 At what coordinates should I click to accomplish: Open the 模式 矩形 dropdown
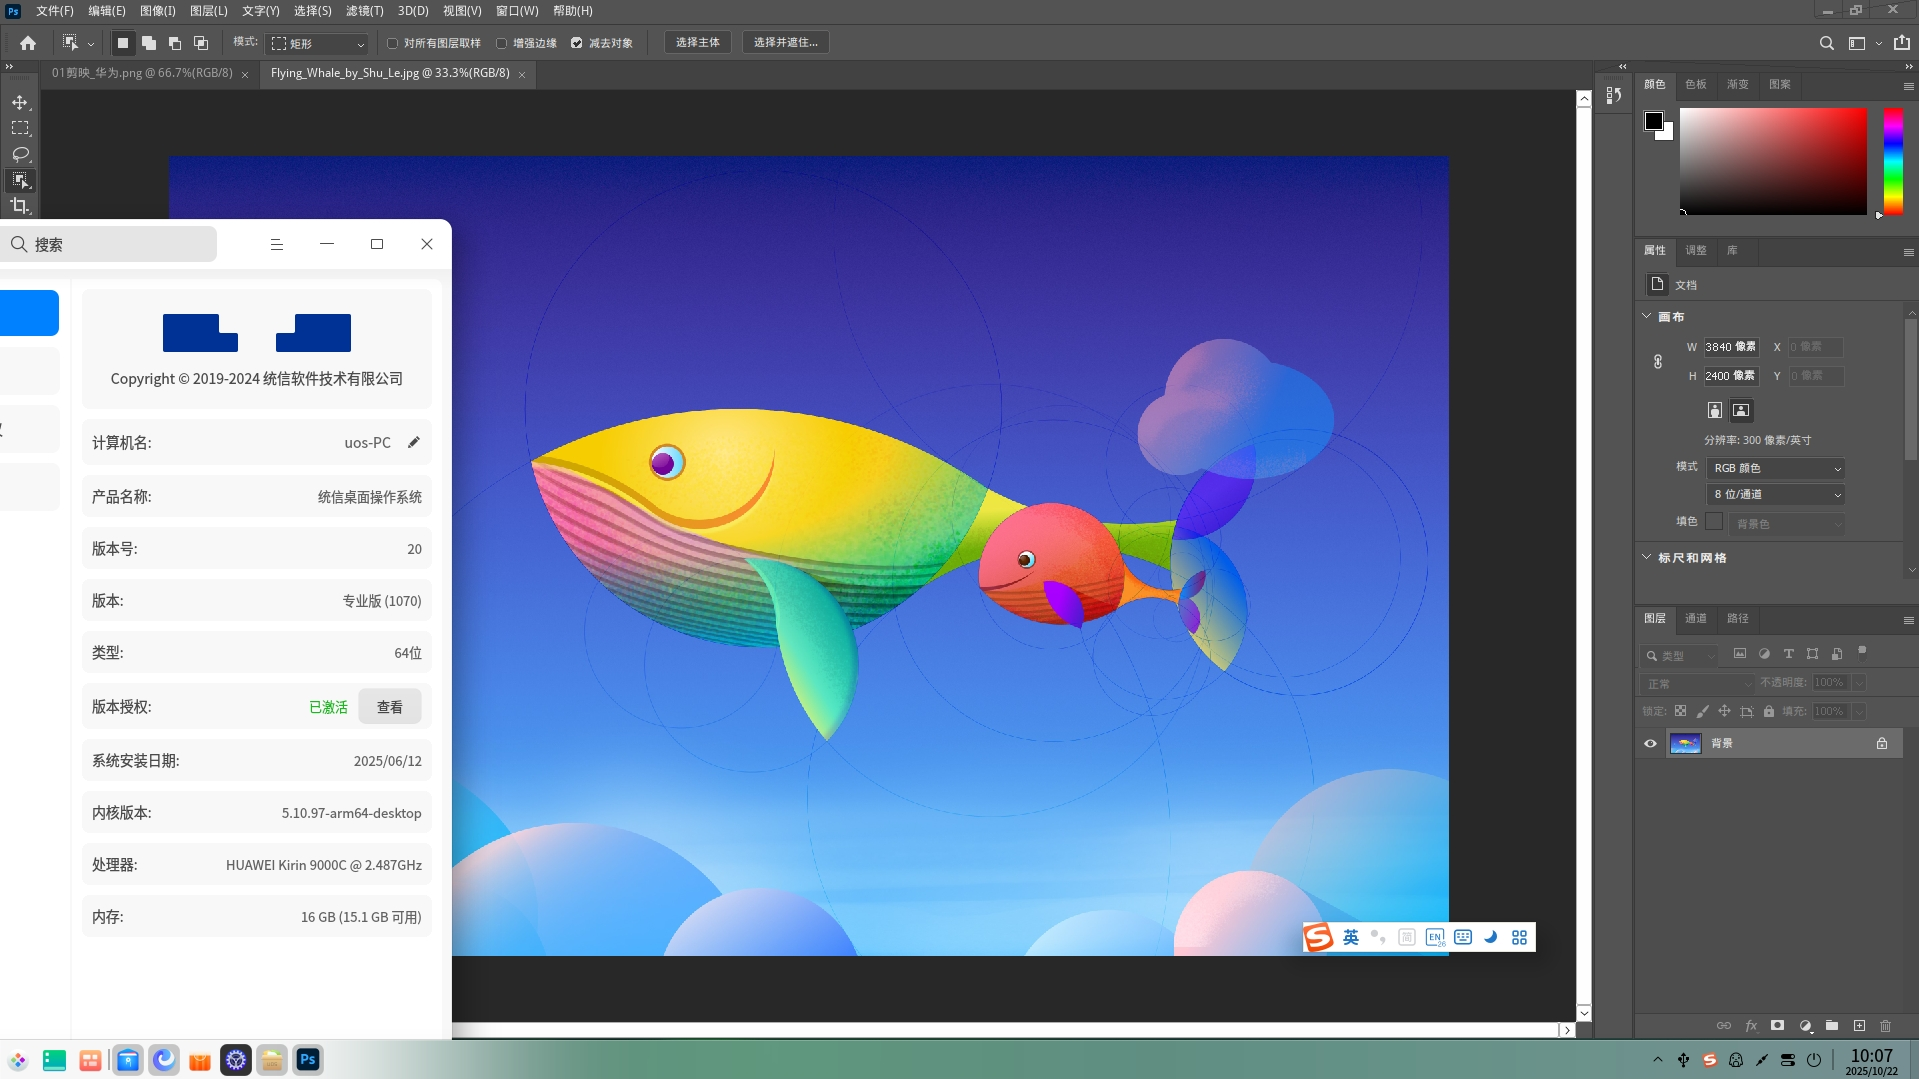point(318,43)
